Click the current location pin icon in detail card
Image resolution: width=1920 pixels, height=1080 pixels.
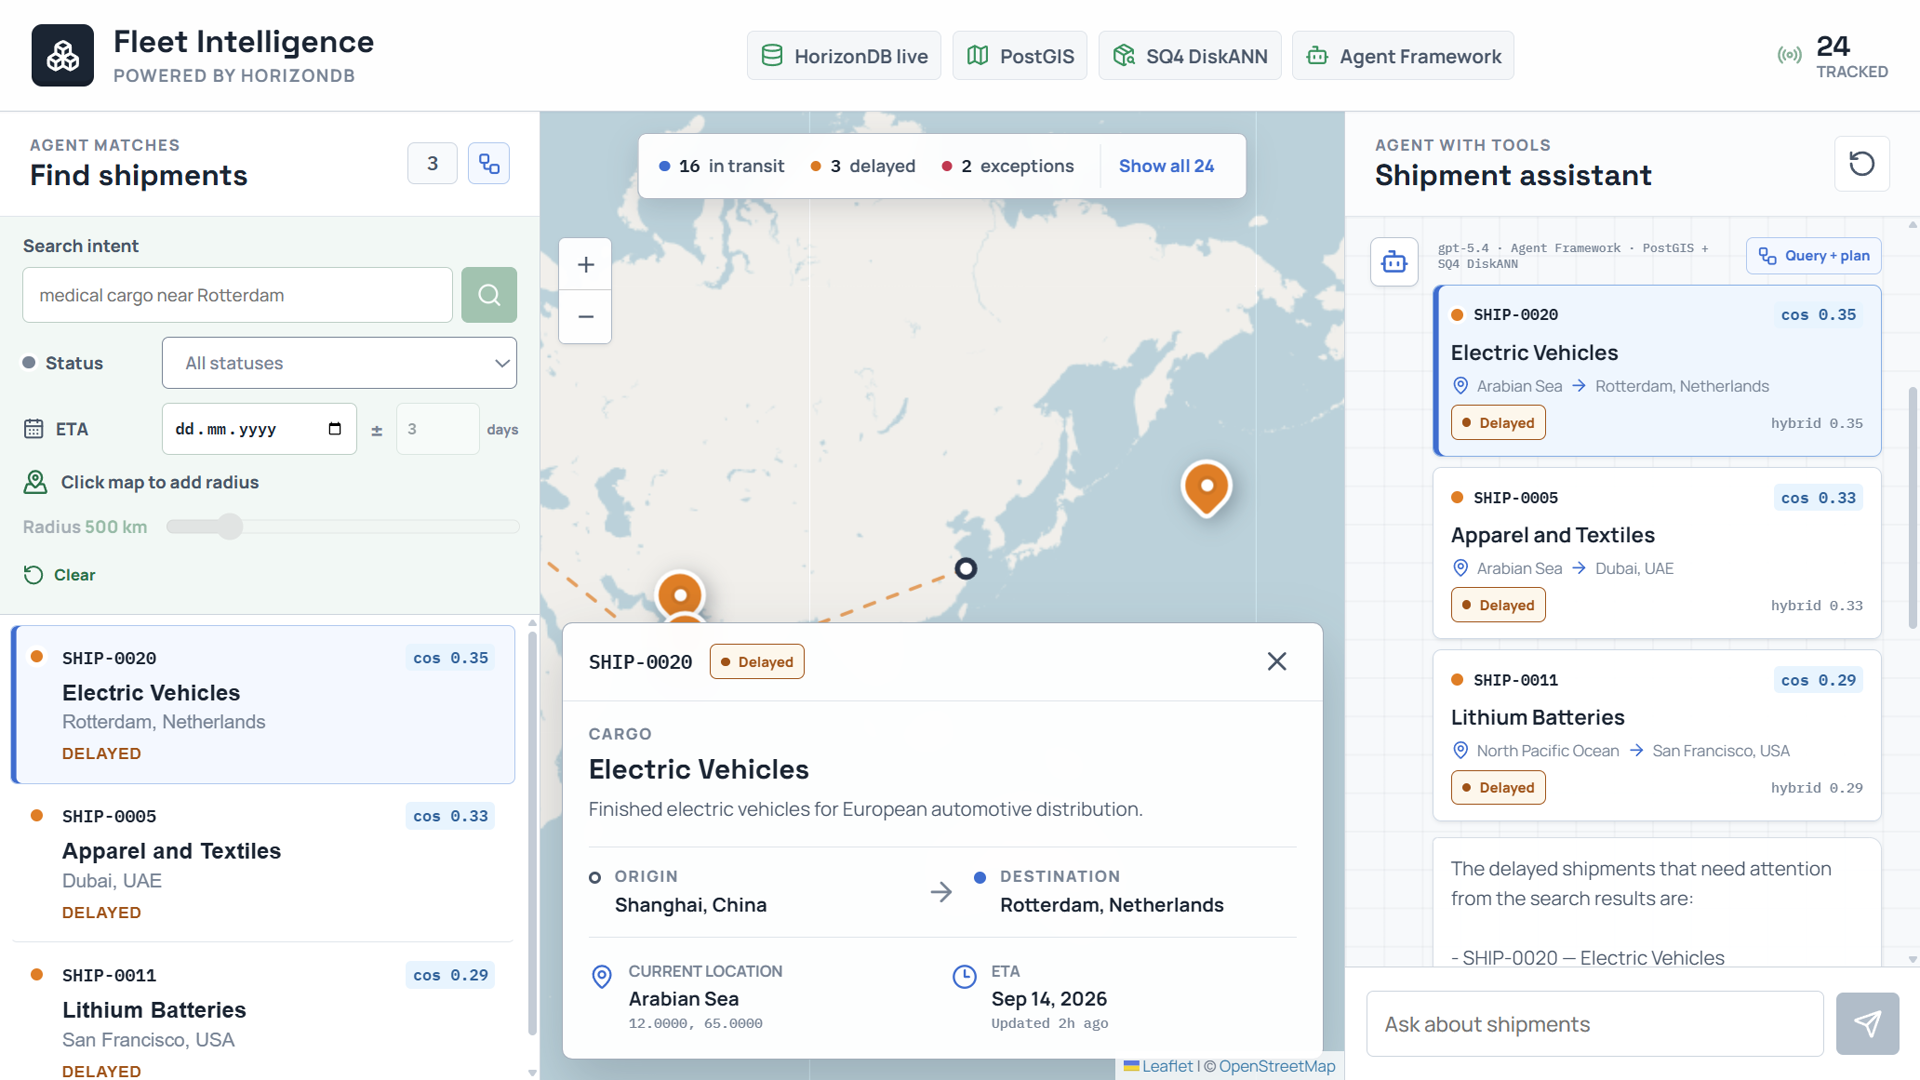point(602,977)
